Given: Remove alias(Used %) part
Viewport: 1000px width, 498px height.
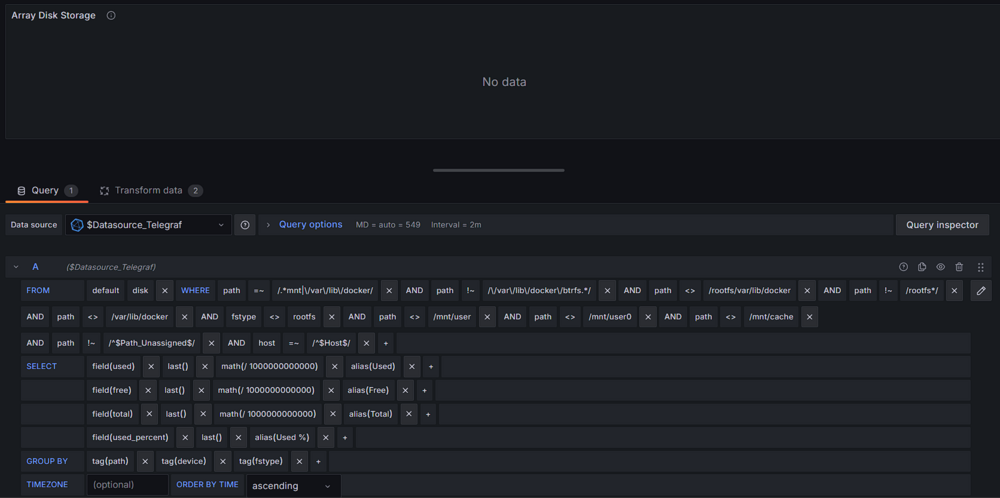Looking at the screenshot, I should pos(326,437).
